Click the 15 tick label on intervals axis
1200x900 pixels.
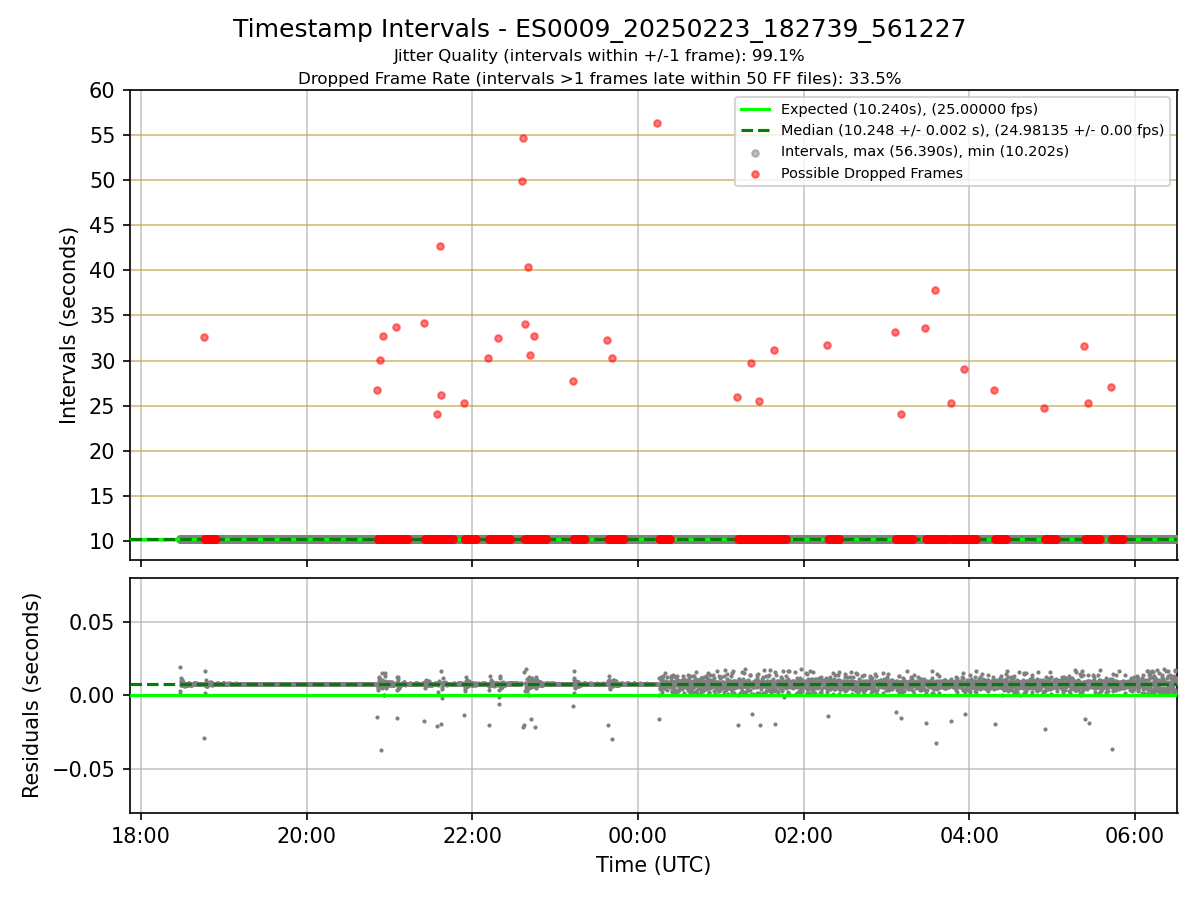pyautogui.click(x=104, y=496)
